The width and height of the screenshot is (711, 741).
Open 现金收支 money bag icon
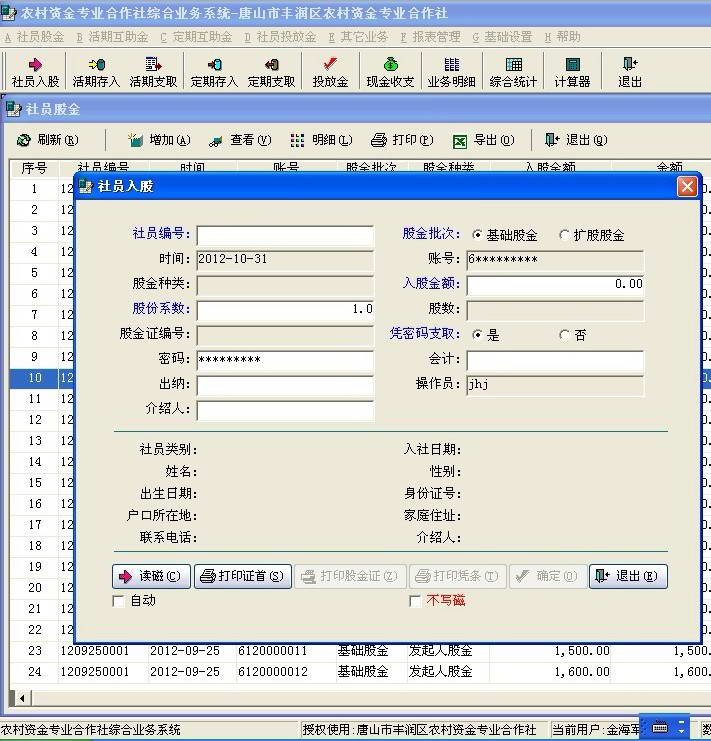pyautogui.click(x=390, y=72)
